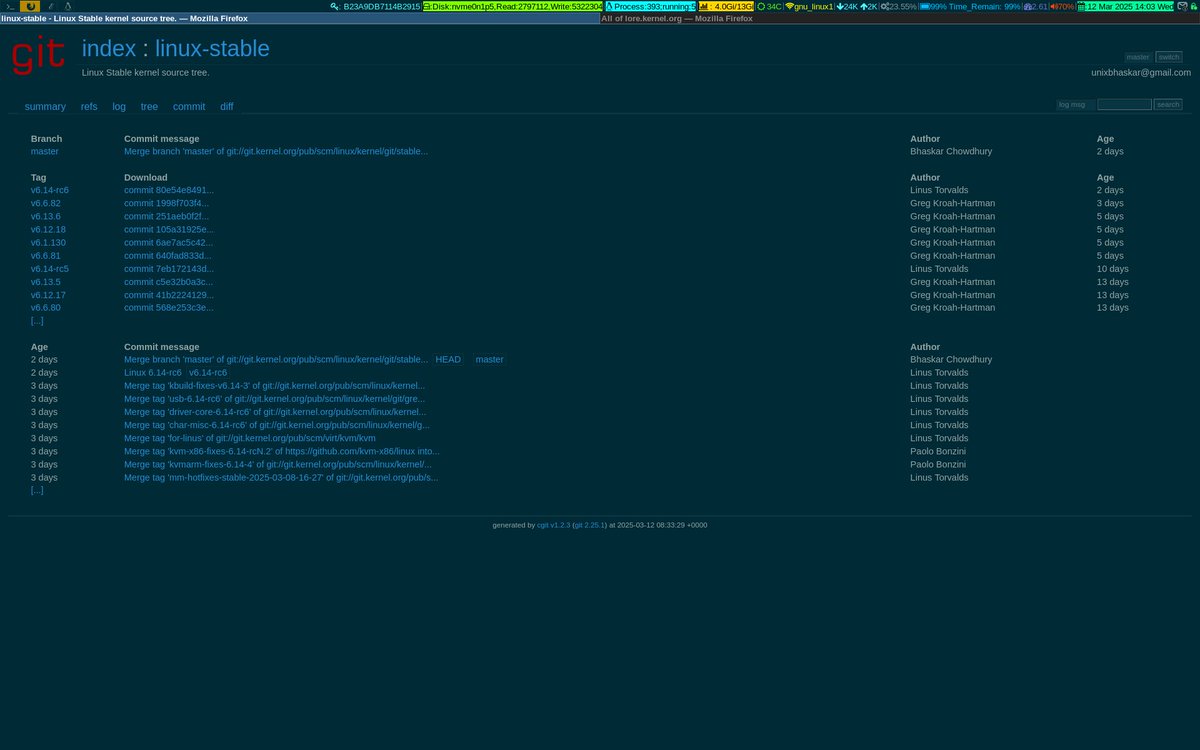Open the Linux 6.14-rc6 commit message
The height and width of the screenshot is (750, 1200).
pyautogui.click(x=153, y=372)
